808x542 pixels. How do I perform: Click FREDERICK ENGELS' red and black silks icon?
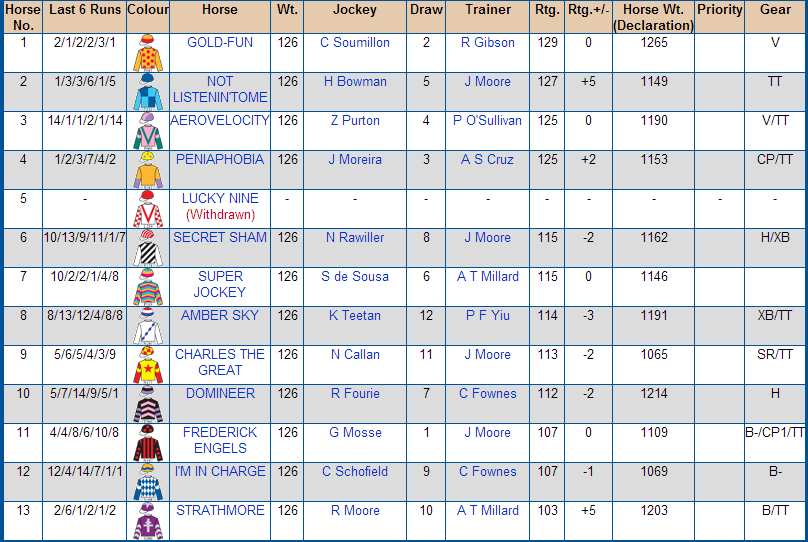click(148, 443)
